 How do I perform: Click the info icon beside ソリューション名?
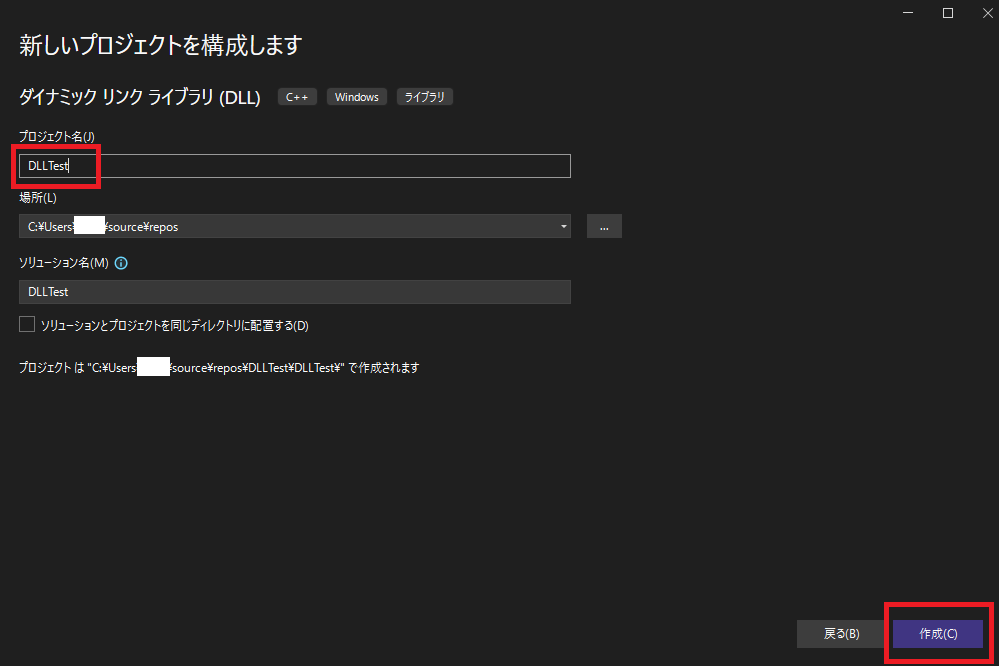coord(122,264)
